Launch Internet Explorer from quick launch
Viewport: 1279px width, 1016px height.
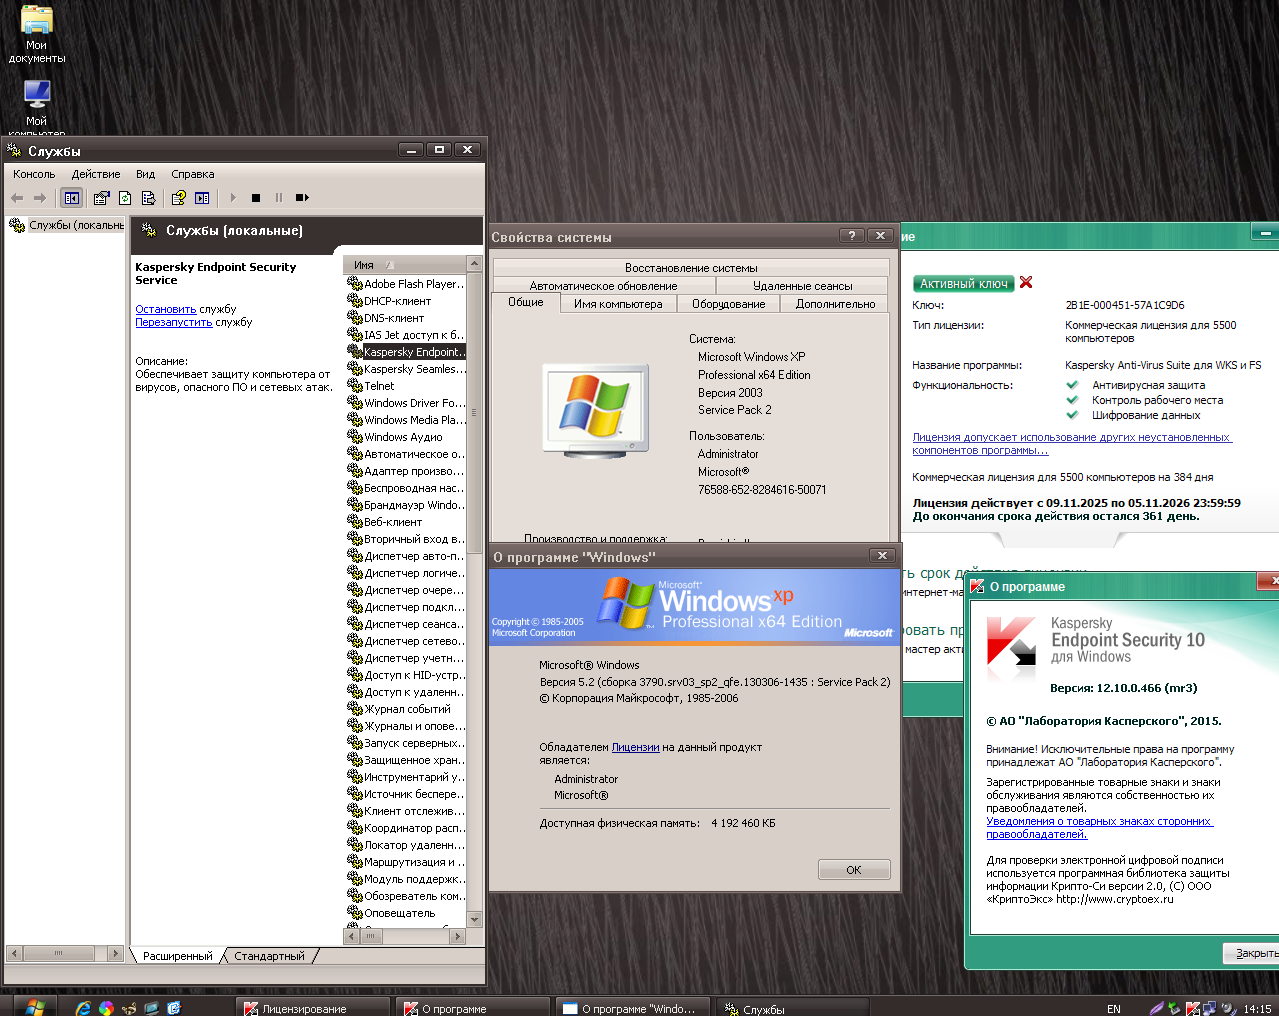[x=83, y=1008]
